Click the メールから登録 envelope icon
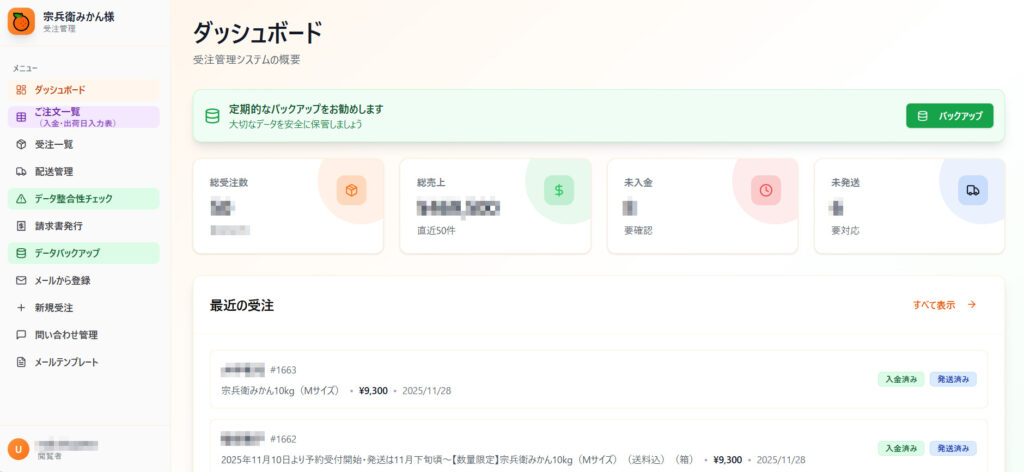This screenshot has height=472, width=1024. [21, 281]
